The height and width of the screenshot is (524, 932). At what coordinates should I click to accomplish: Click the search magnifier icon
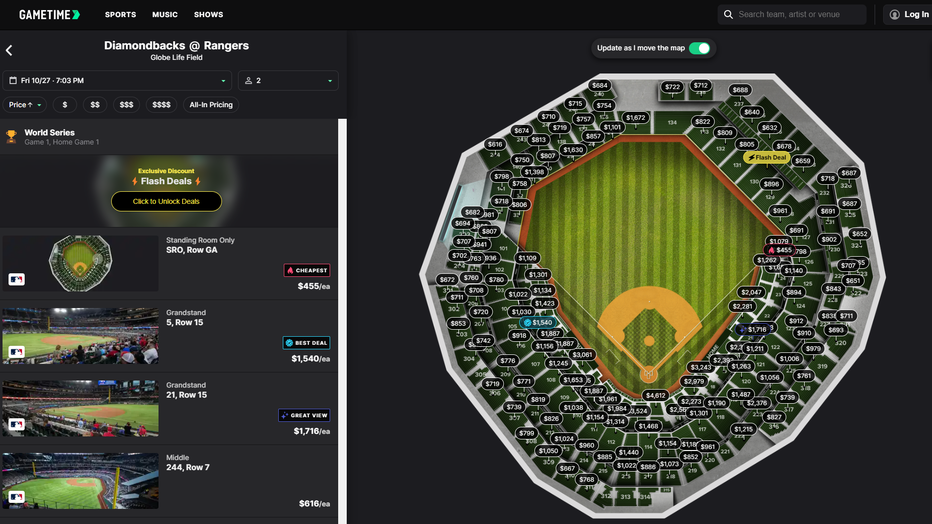(728, 14)
